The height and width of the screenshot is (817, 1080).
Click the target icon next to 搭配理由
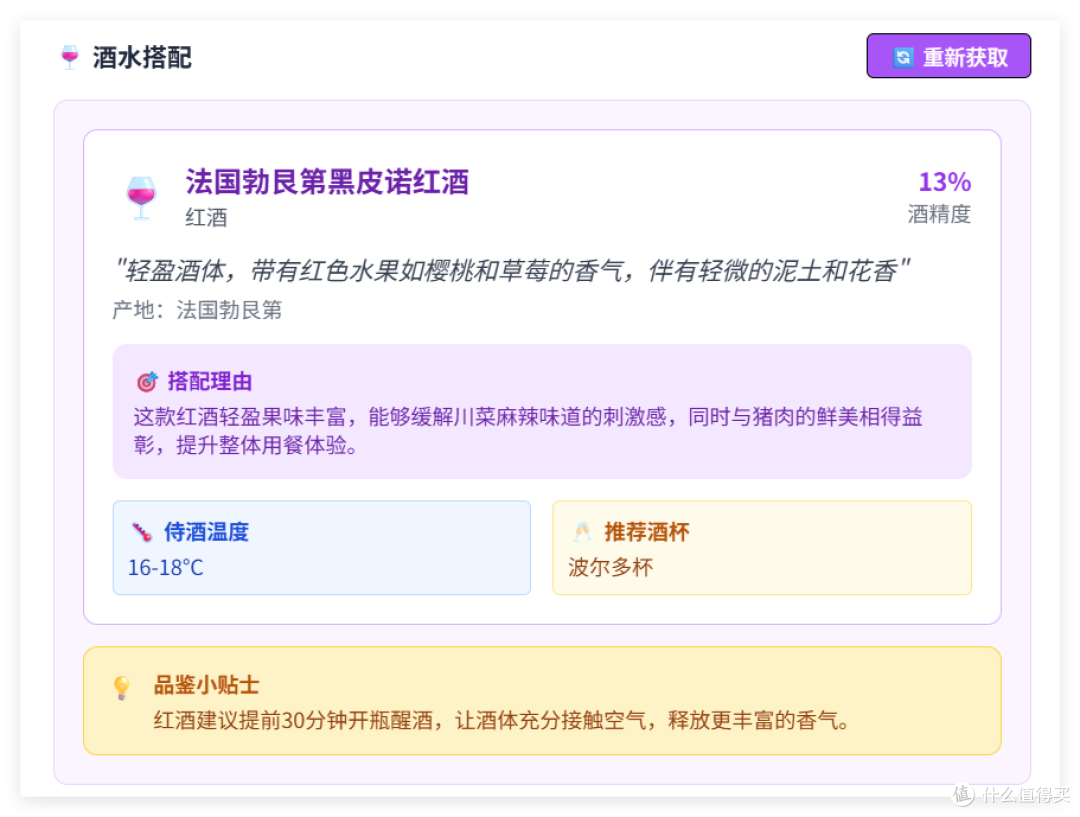point(147,381)
